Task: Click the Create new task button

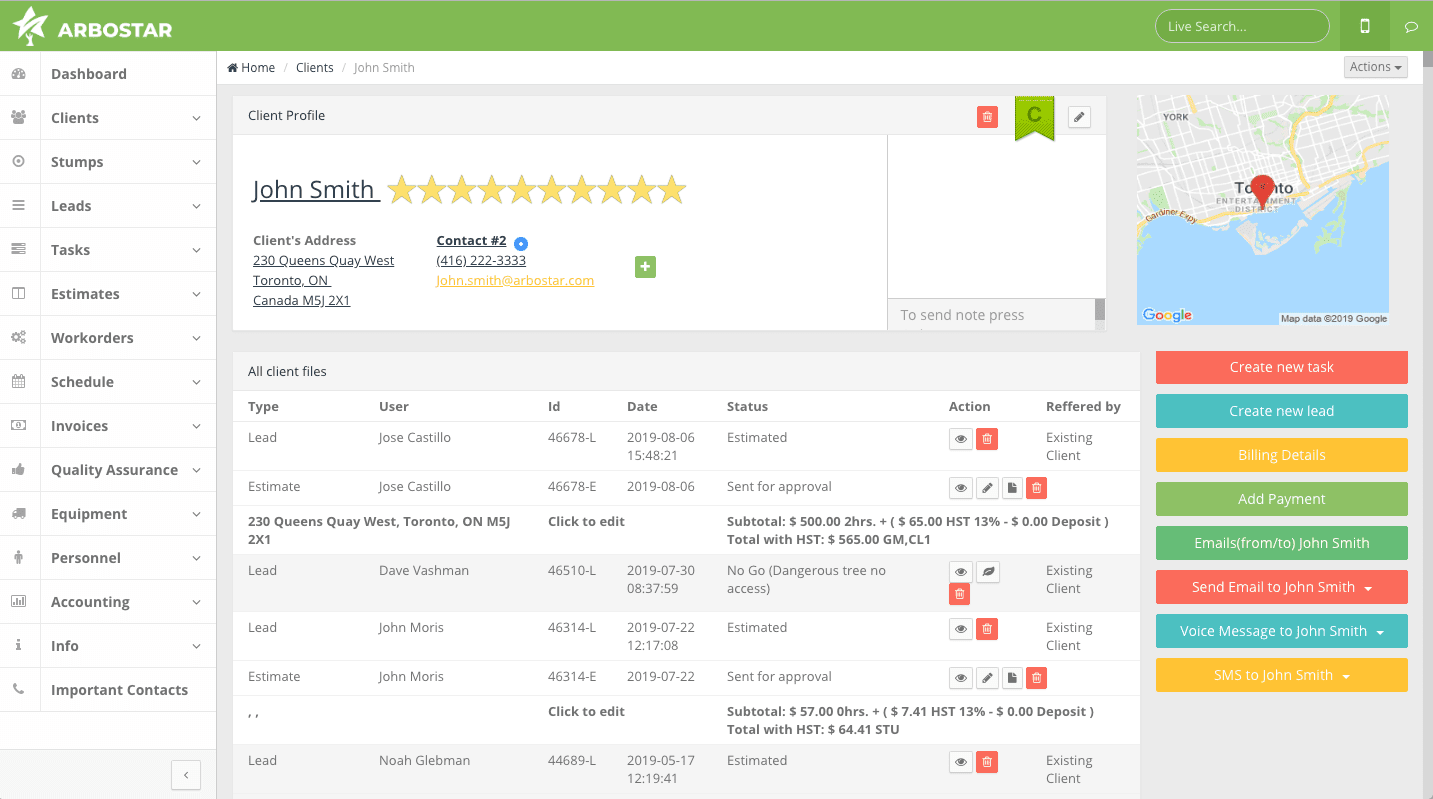Action: 1281,367
